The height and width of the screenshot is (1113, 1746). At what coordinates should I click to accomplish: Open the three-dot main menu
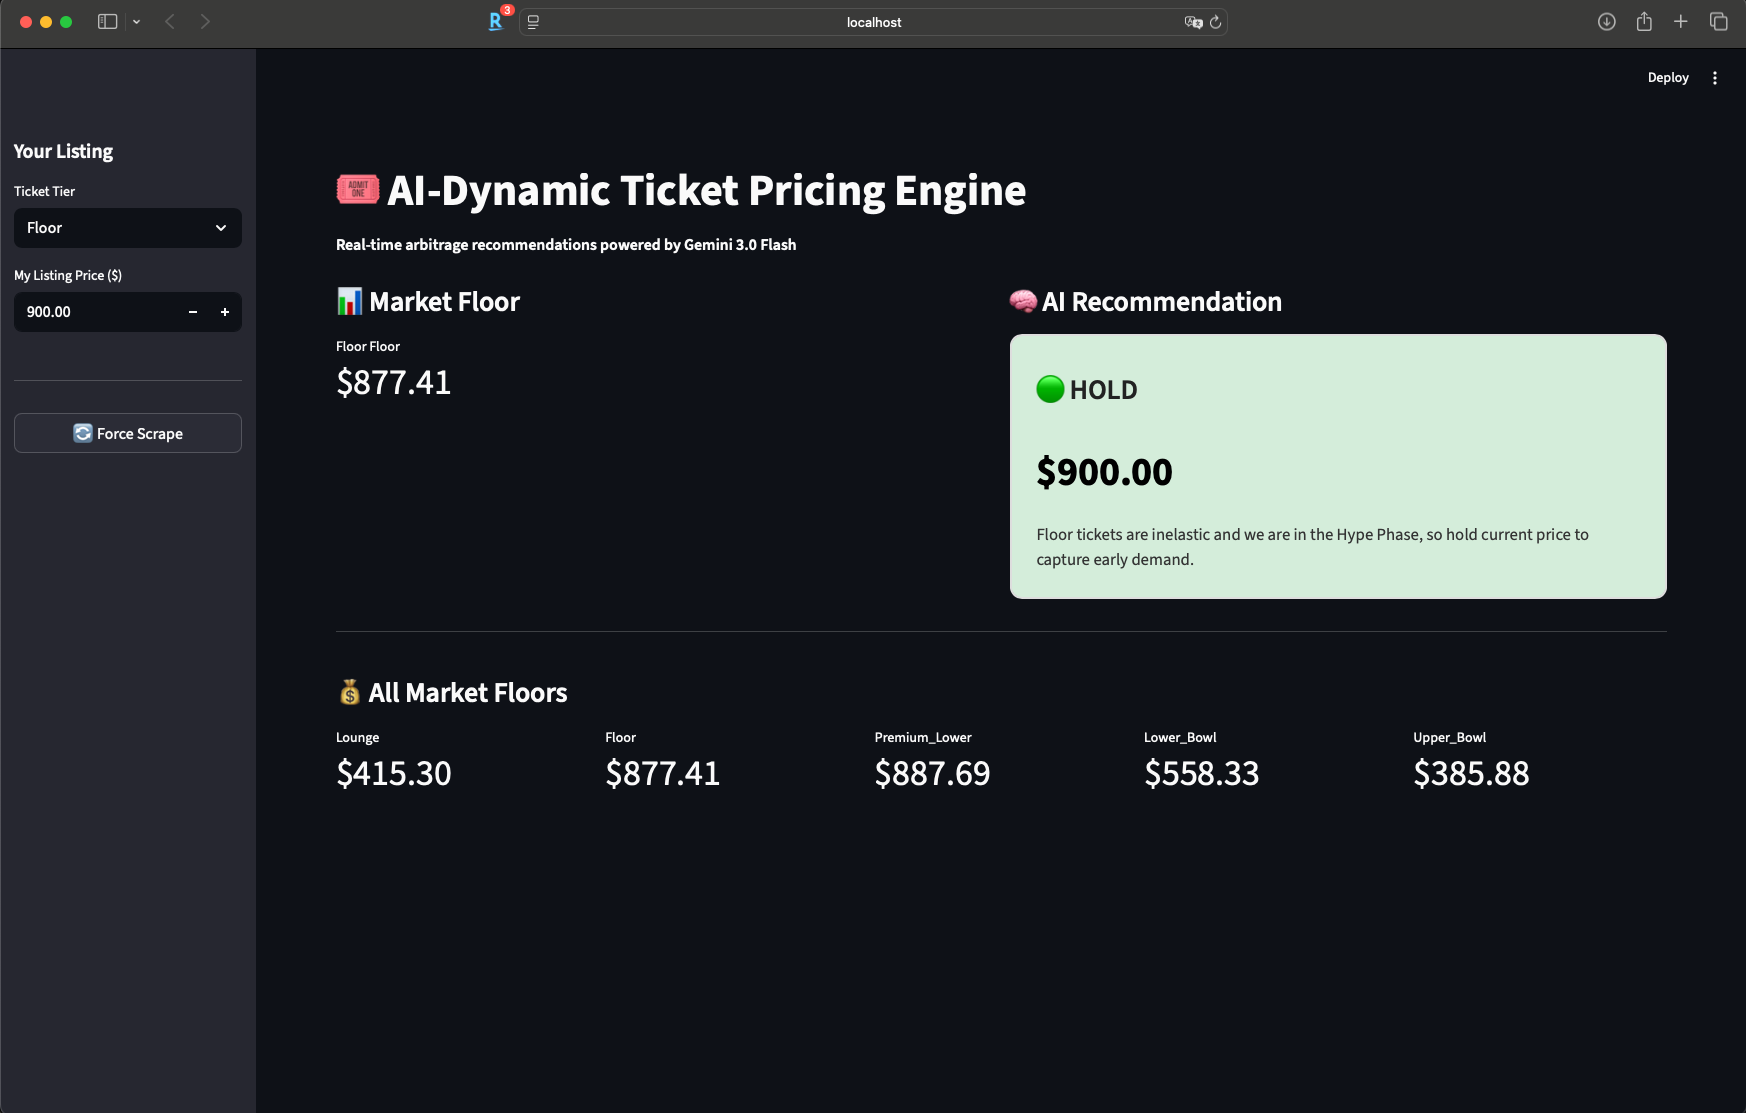(x=1715, y=78)
